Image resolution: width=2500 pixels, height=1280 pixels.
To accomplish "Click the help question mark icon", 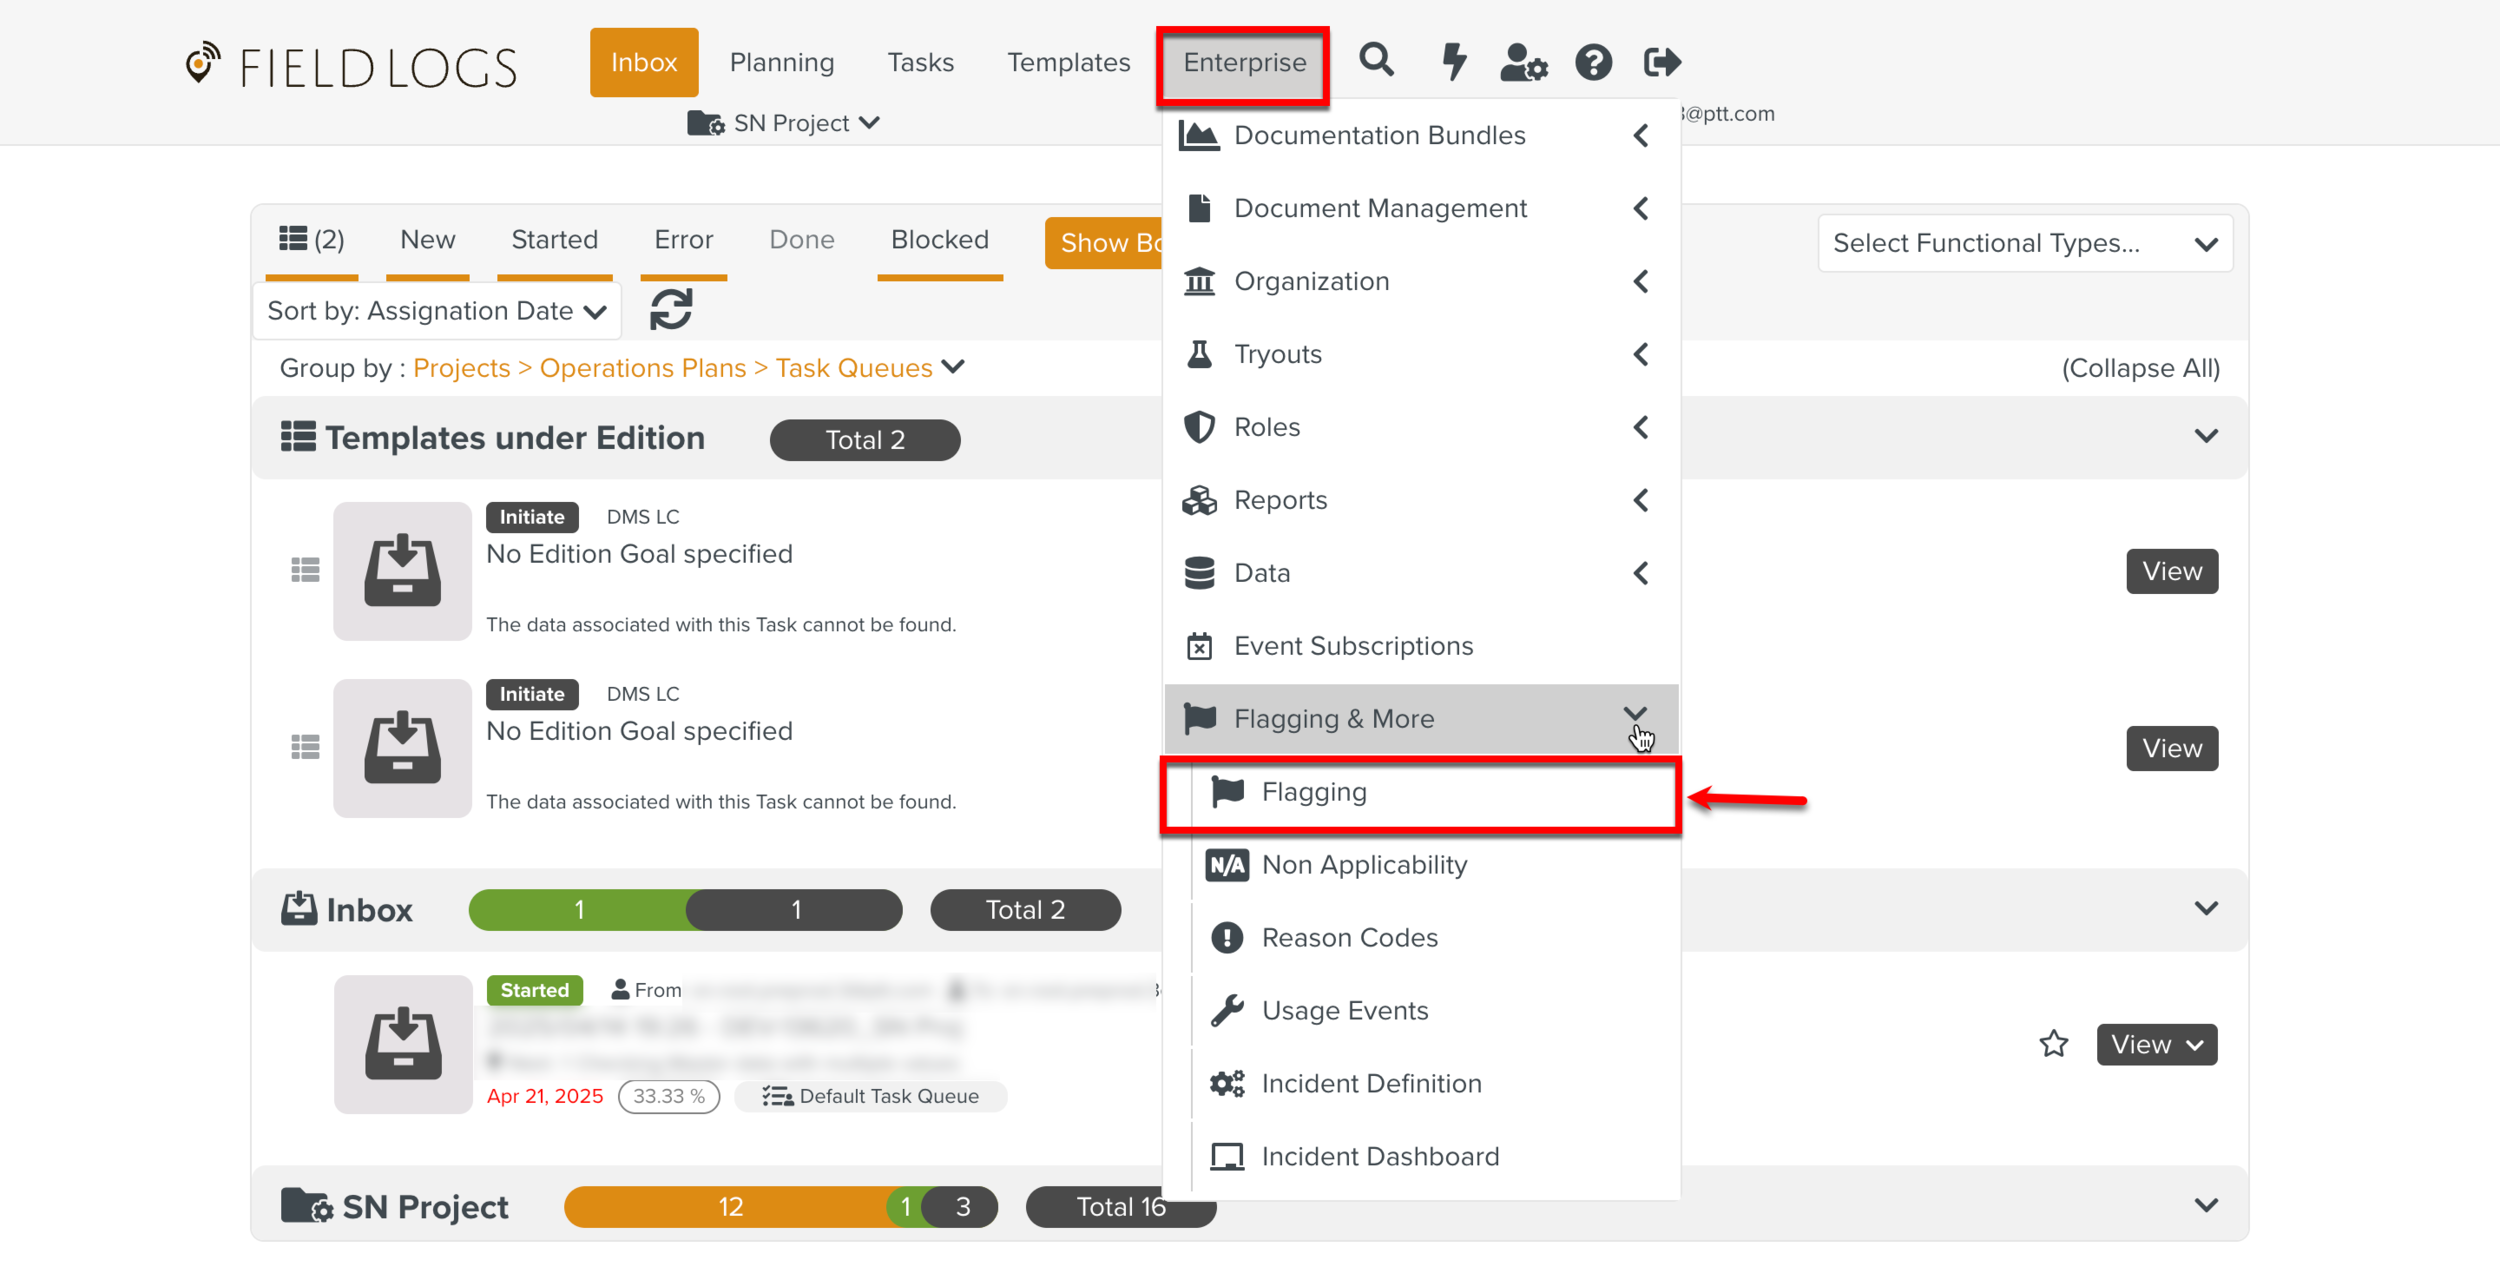I will coord(1593,62).
